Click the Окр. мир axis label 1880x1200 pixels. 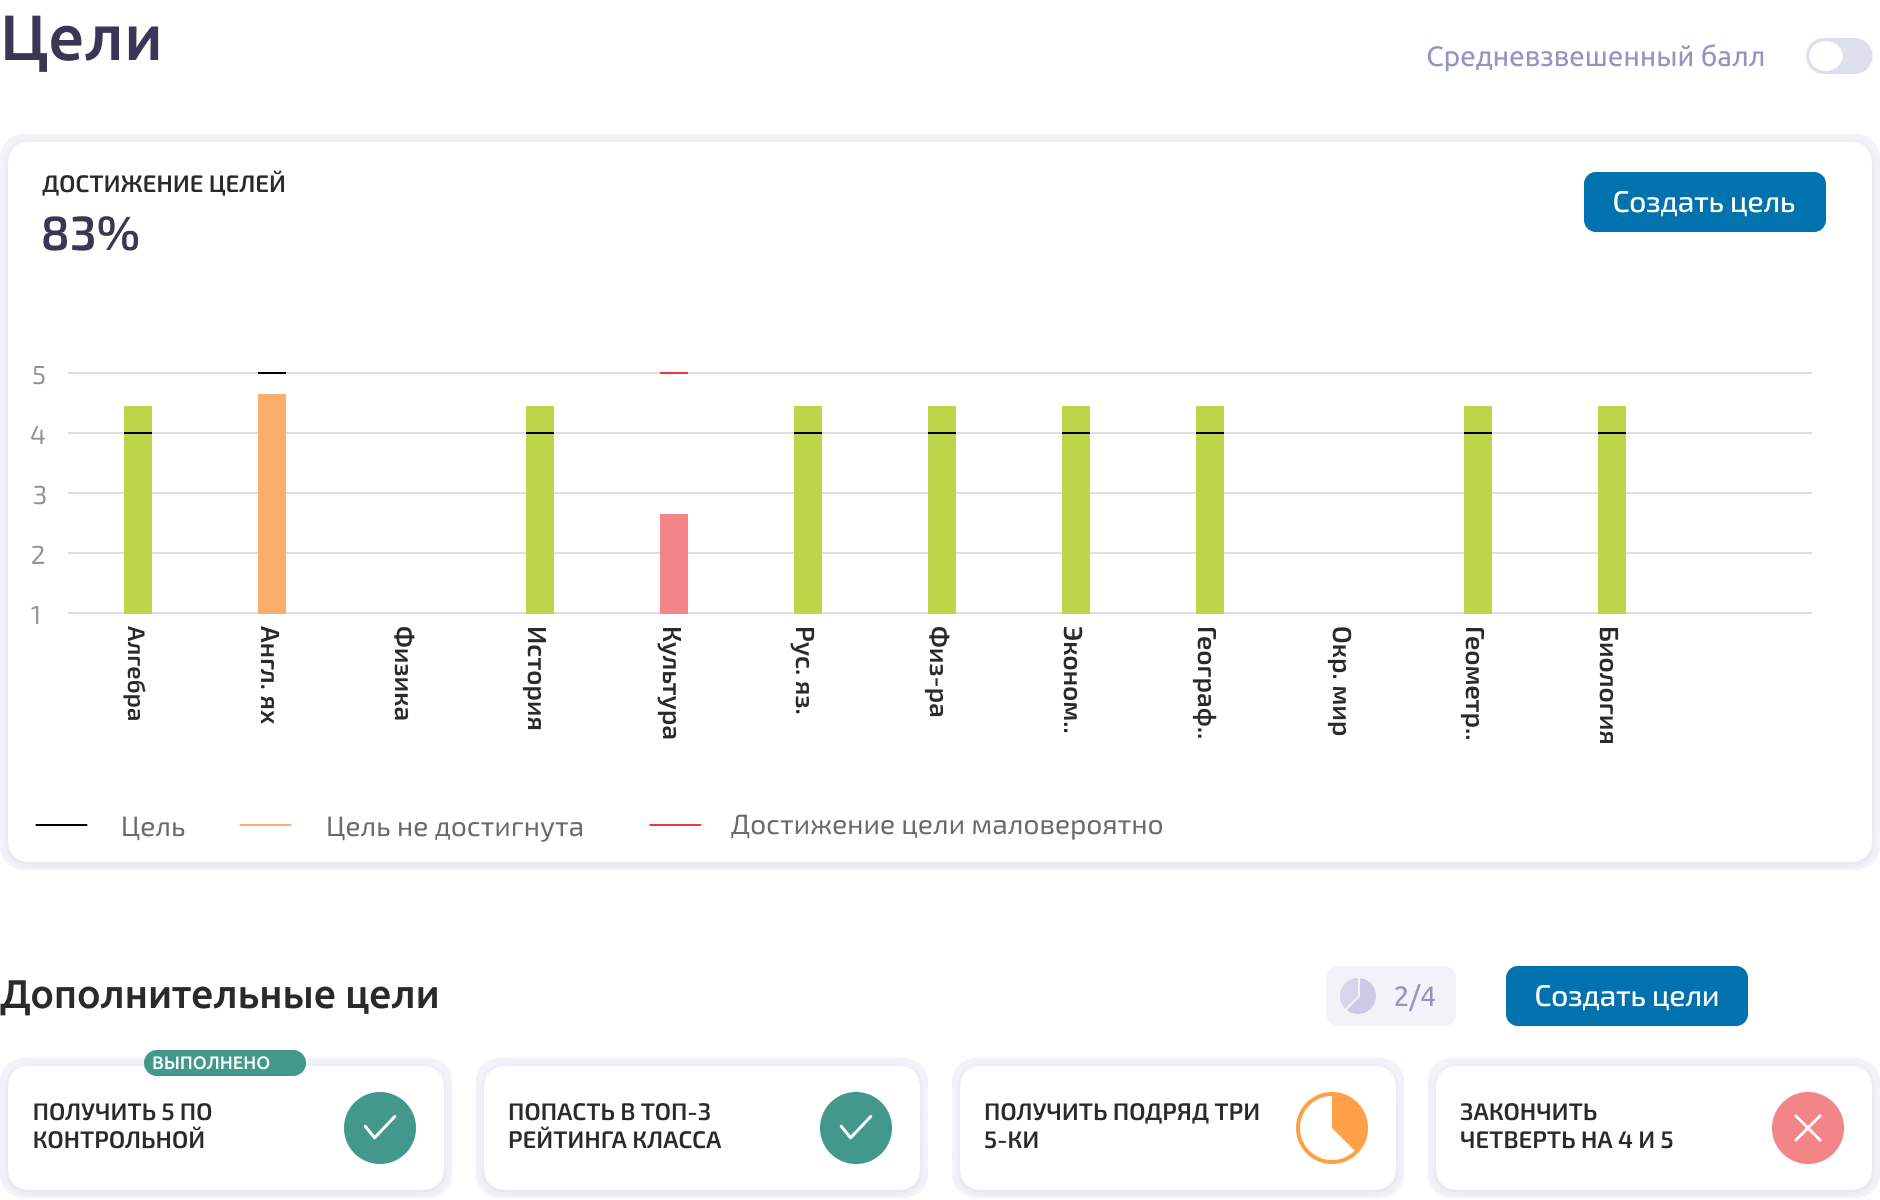point(1341,681)
